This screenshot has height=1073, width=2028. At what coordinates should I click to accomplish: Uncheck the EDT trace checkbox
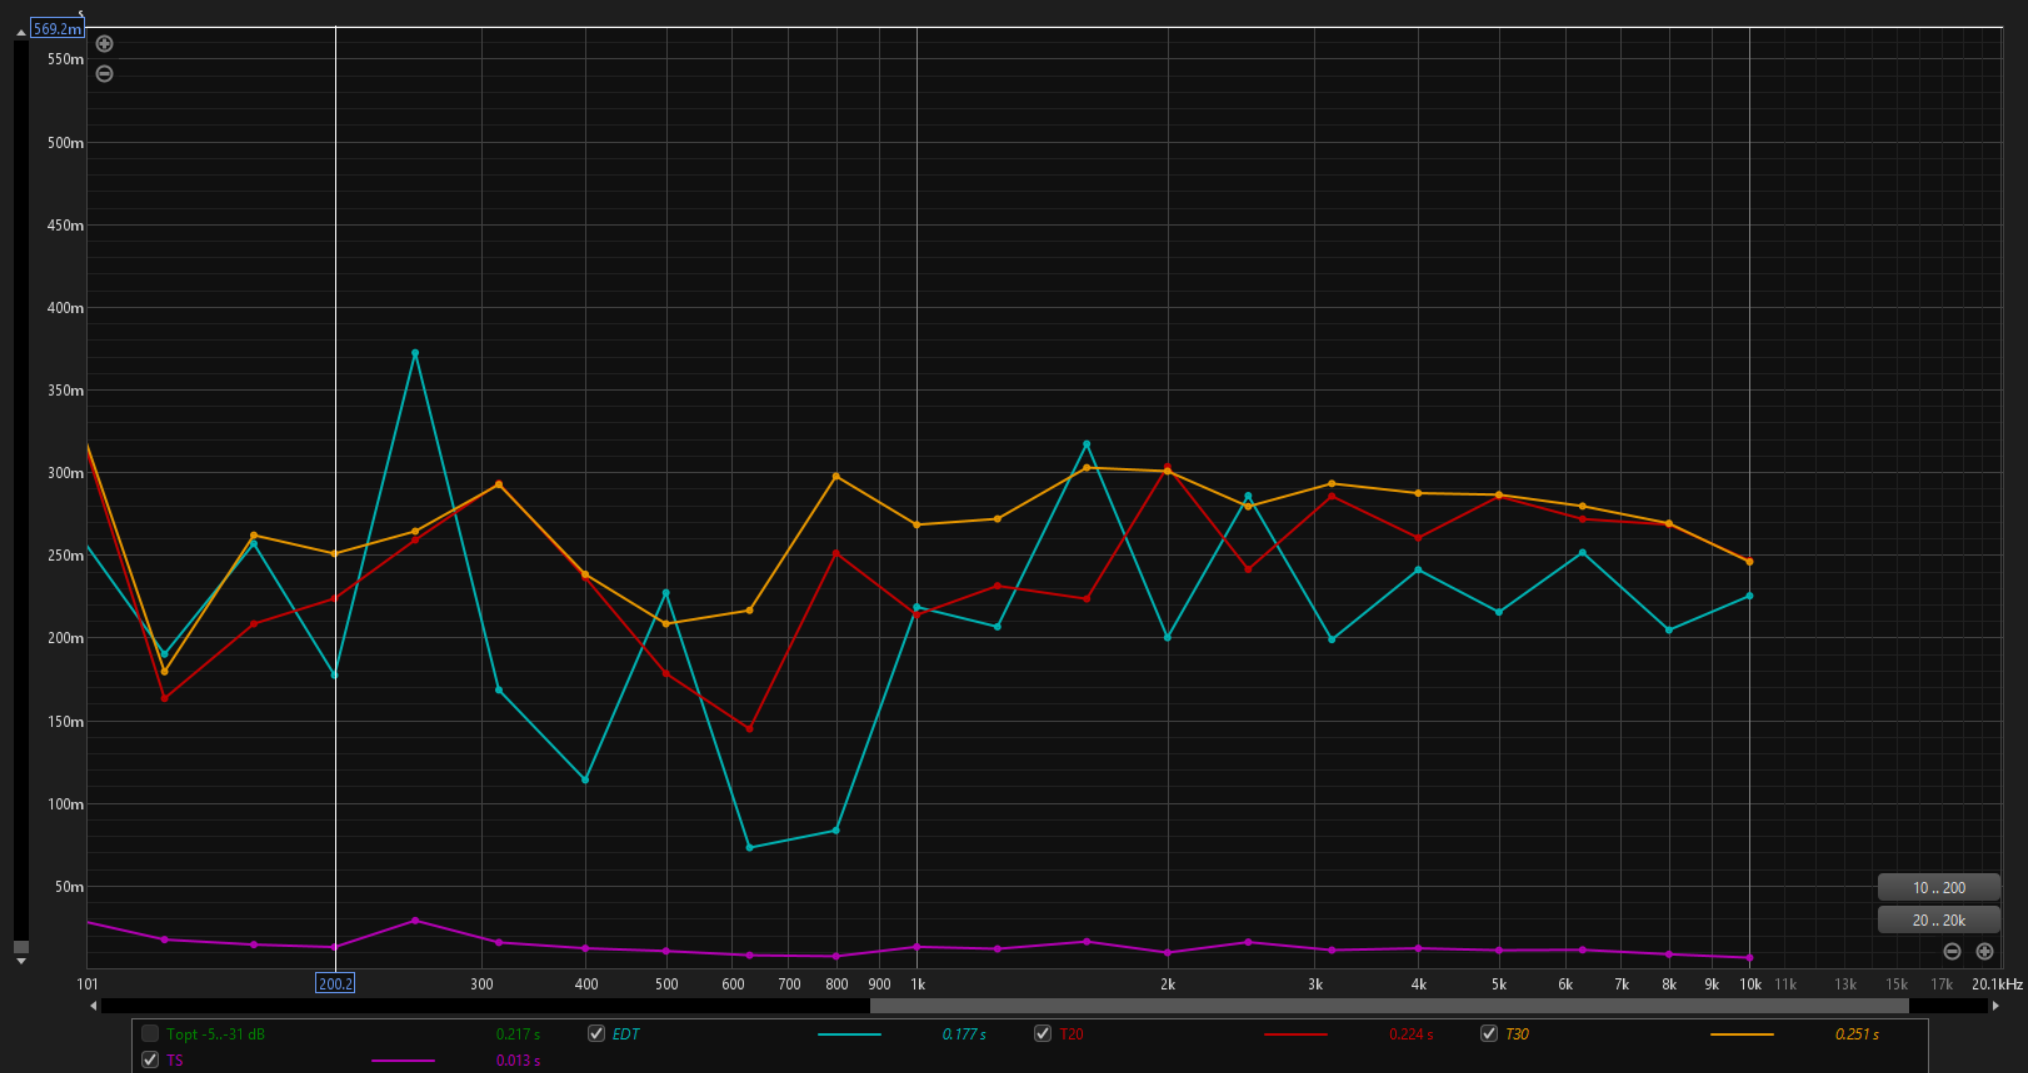click(596, 1034)
